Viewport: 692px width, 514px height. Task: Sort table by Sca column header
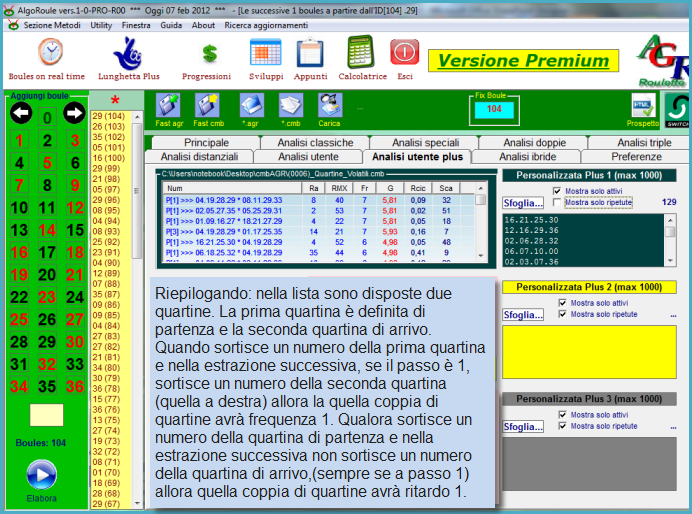[446, 188]
